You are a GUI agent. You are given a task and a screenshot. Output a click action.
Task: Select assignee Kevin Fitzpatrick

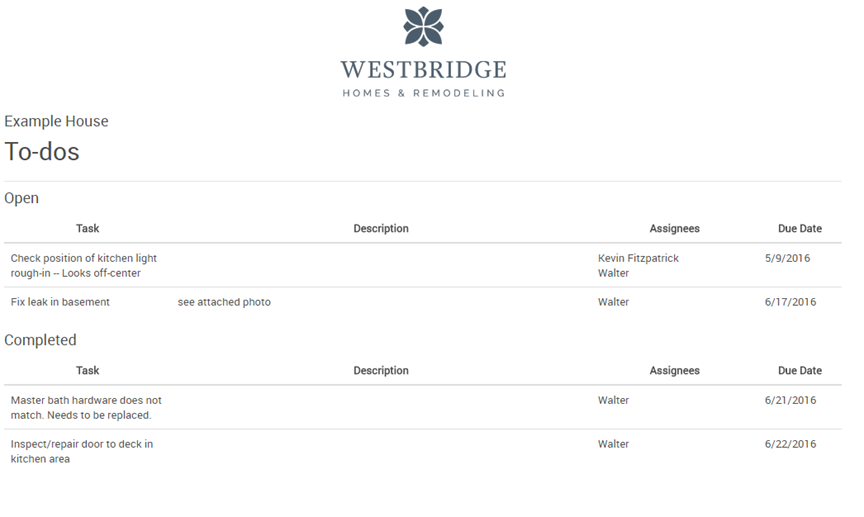pyautogui.click(x=638, y=258)
